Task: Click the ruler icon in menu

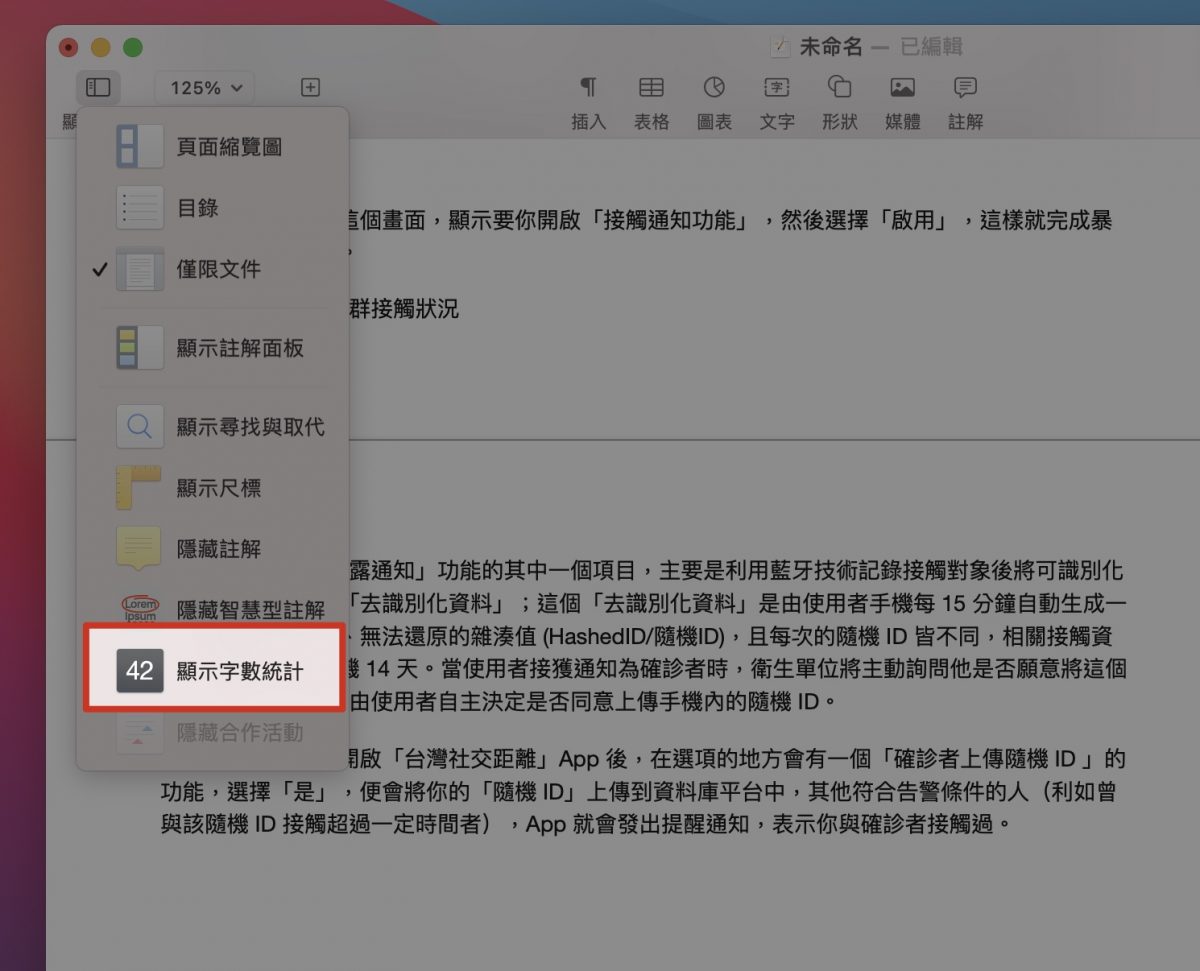Action: click(140, 488)
